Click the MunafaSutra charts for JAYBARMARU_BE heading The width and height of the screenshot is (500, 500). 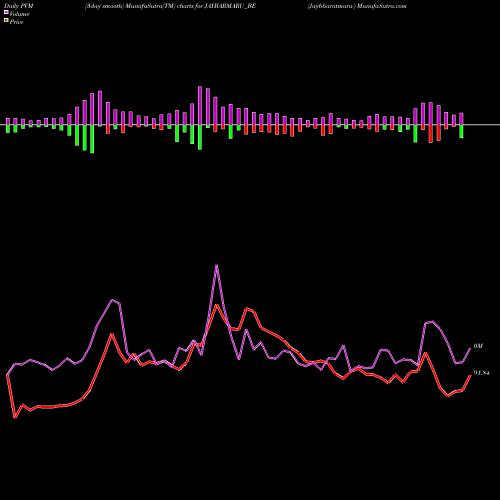[170, 6]
